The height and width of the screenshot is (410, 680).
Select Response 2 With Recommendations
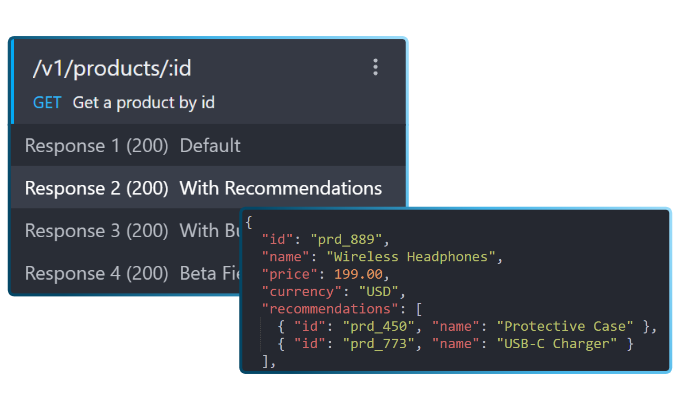[203, 188]
